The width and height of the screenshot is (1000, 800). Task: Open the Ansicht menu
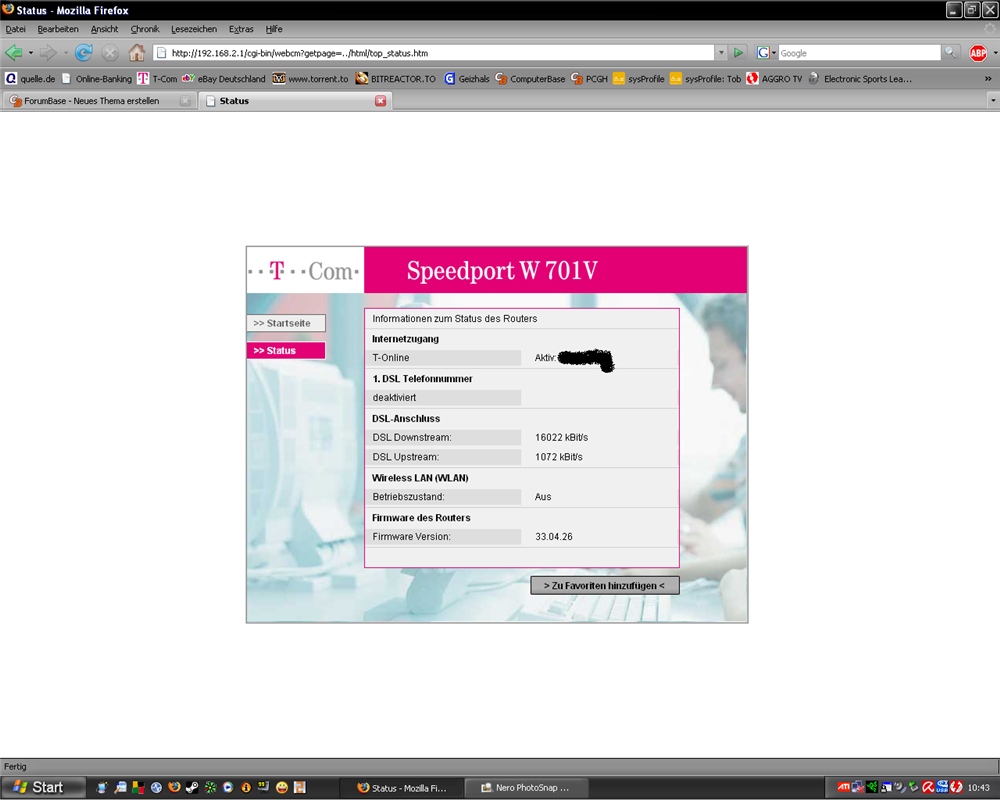[x=105, y=29]
